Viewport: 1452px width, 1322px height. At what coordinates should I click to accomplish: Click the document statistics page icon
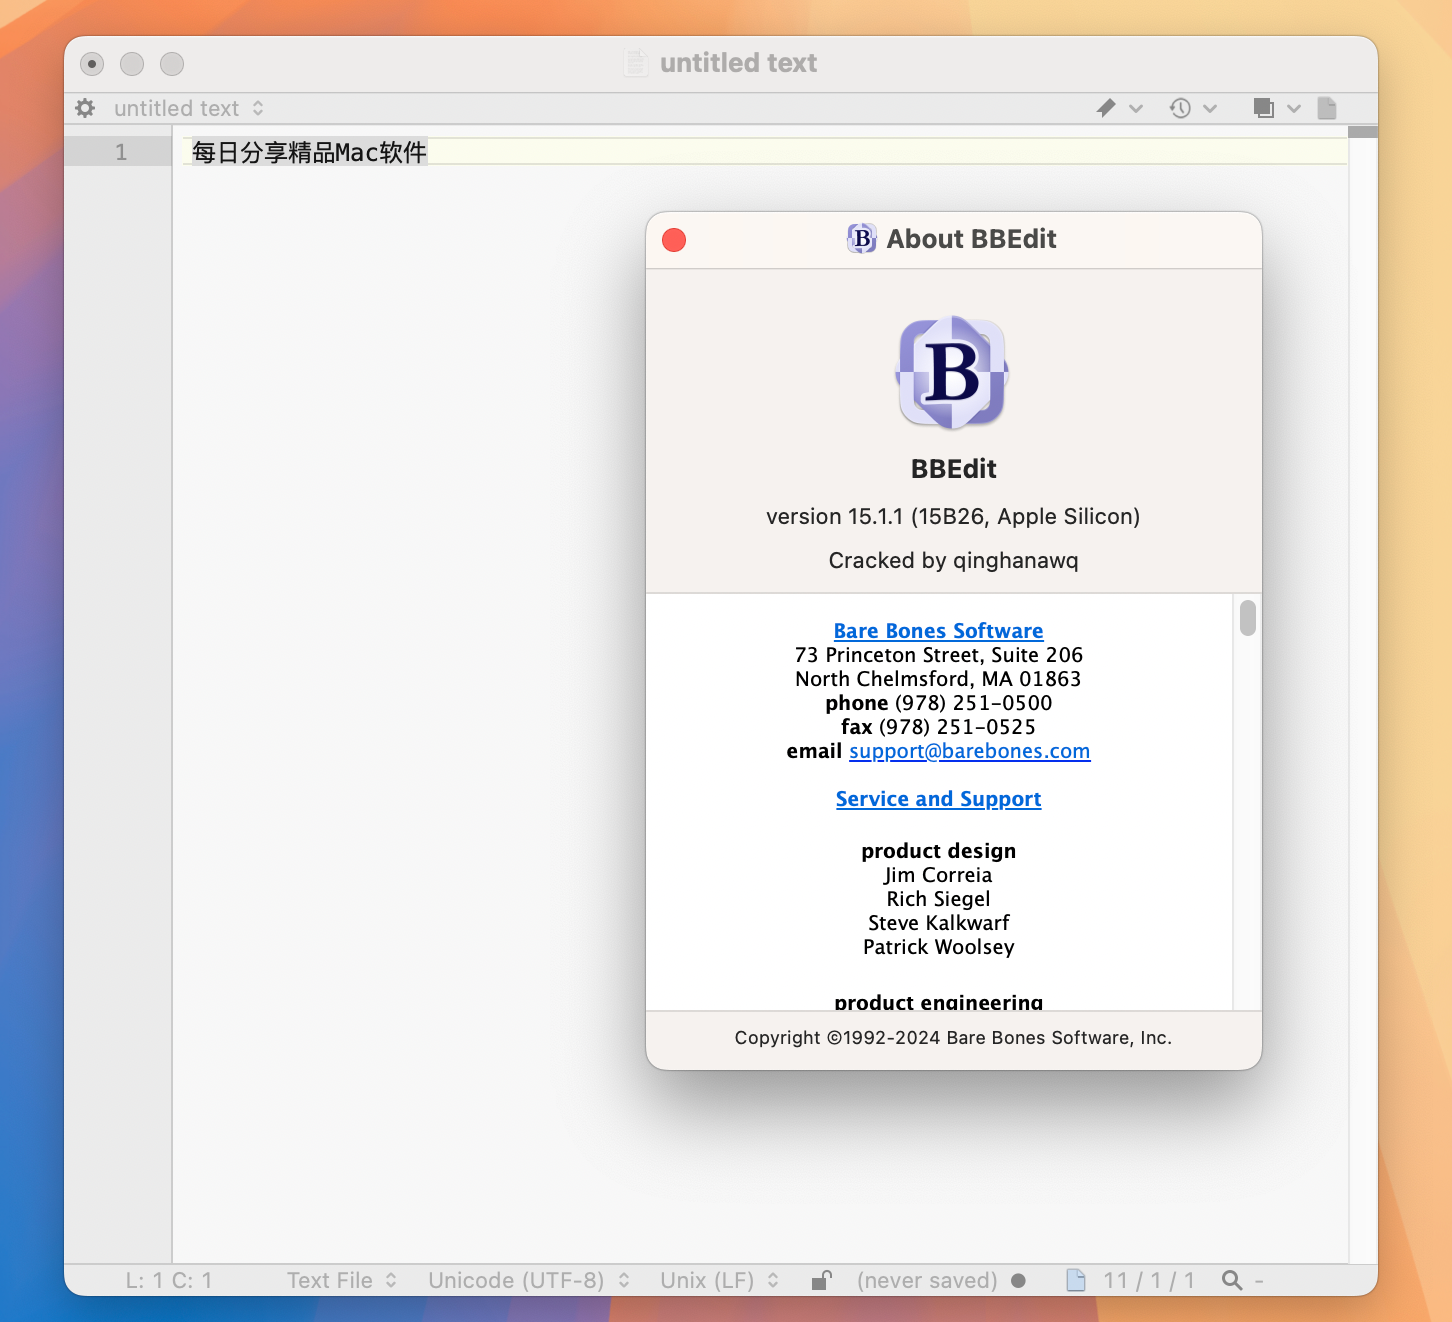coord(1076,1280)
